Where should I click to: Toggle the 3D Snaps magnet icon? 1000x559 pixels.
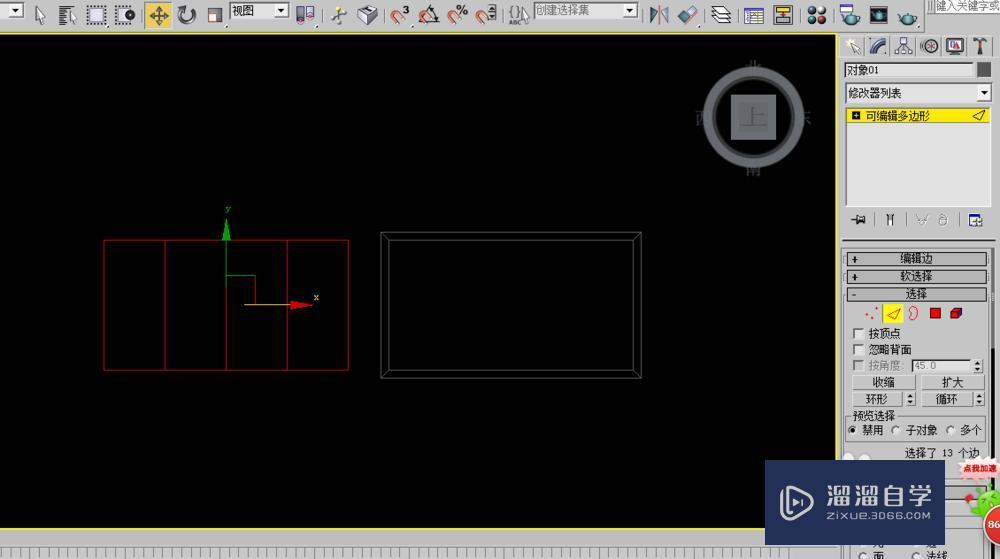(400, 15)
